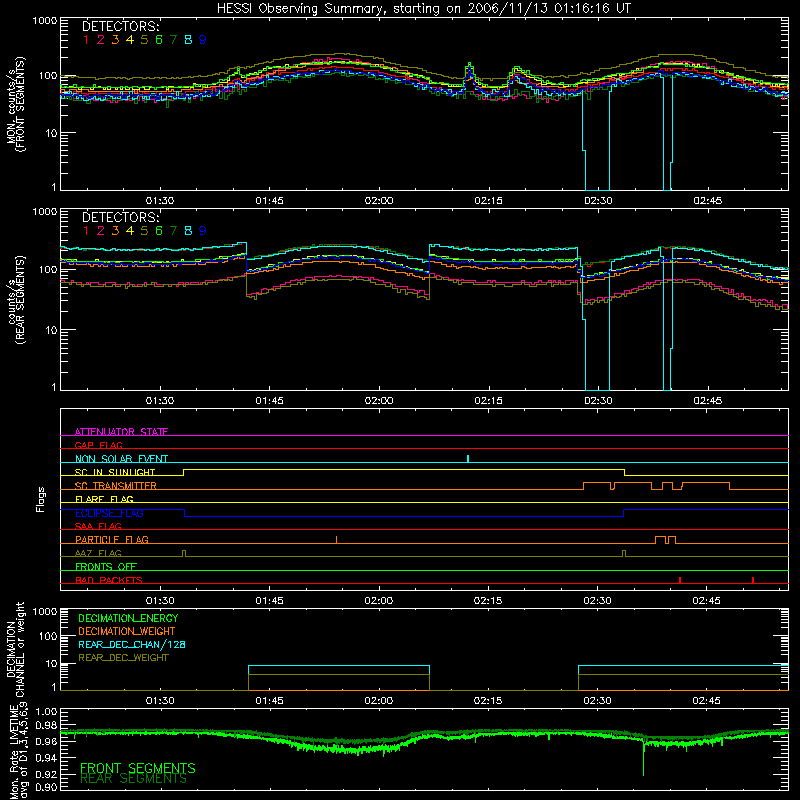
Task: Pick yellow detector 4 in front segments legend
Action: [x=130, y=40]
